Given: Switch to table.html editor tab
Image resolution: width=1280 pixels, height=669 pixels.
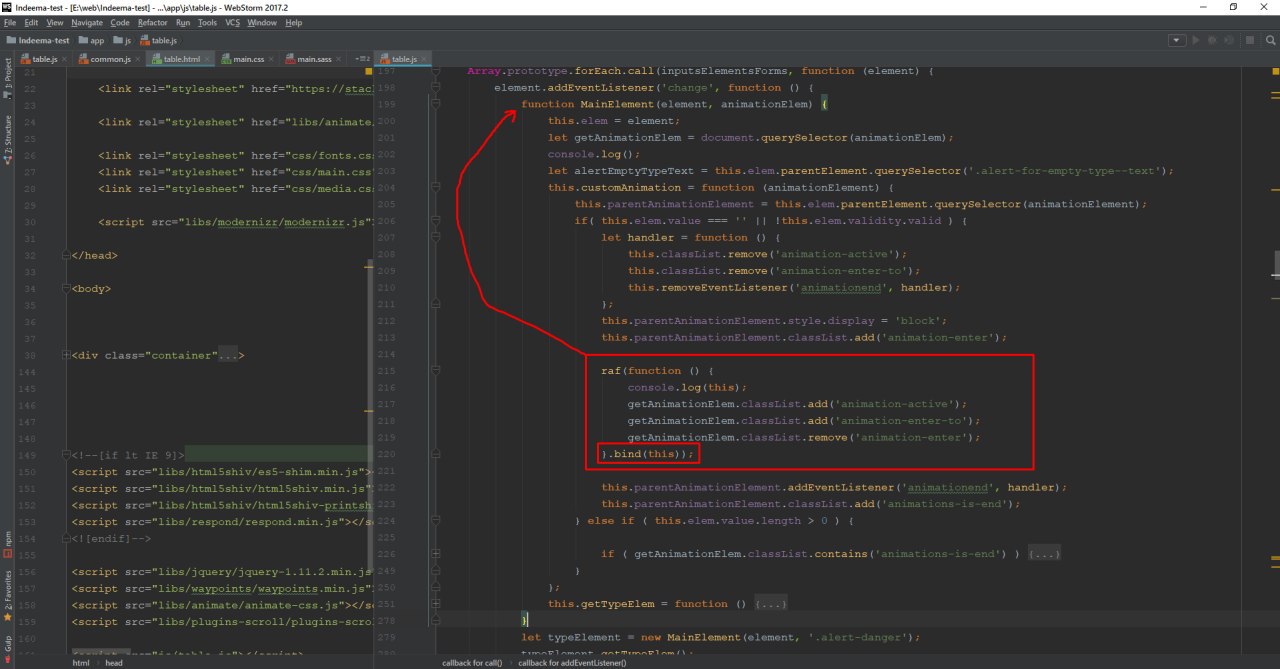Looking at the screenshot, I should (178, 59).
